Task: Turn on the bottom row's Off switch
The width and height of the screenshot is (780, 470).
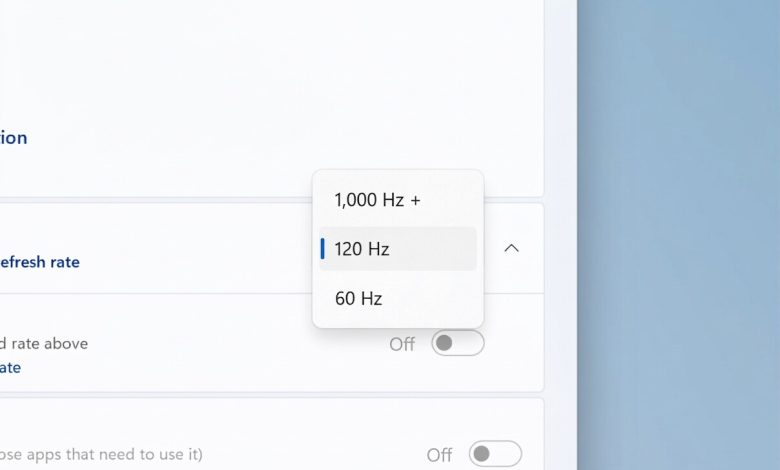Action: coord(495,454)
